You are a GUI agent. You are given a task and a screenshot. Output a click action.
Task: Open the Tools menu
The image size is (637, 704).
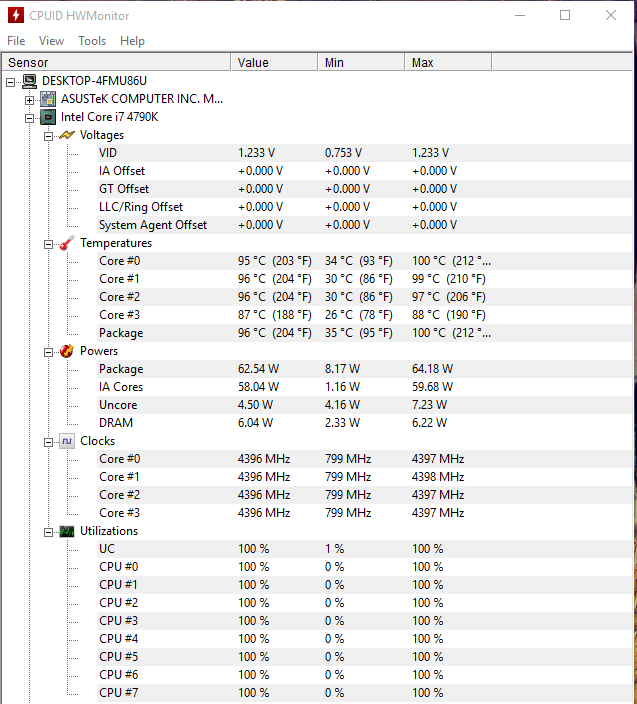click(92, 41)
